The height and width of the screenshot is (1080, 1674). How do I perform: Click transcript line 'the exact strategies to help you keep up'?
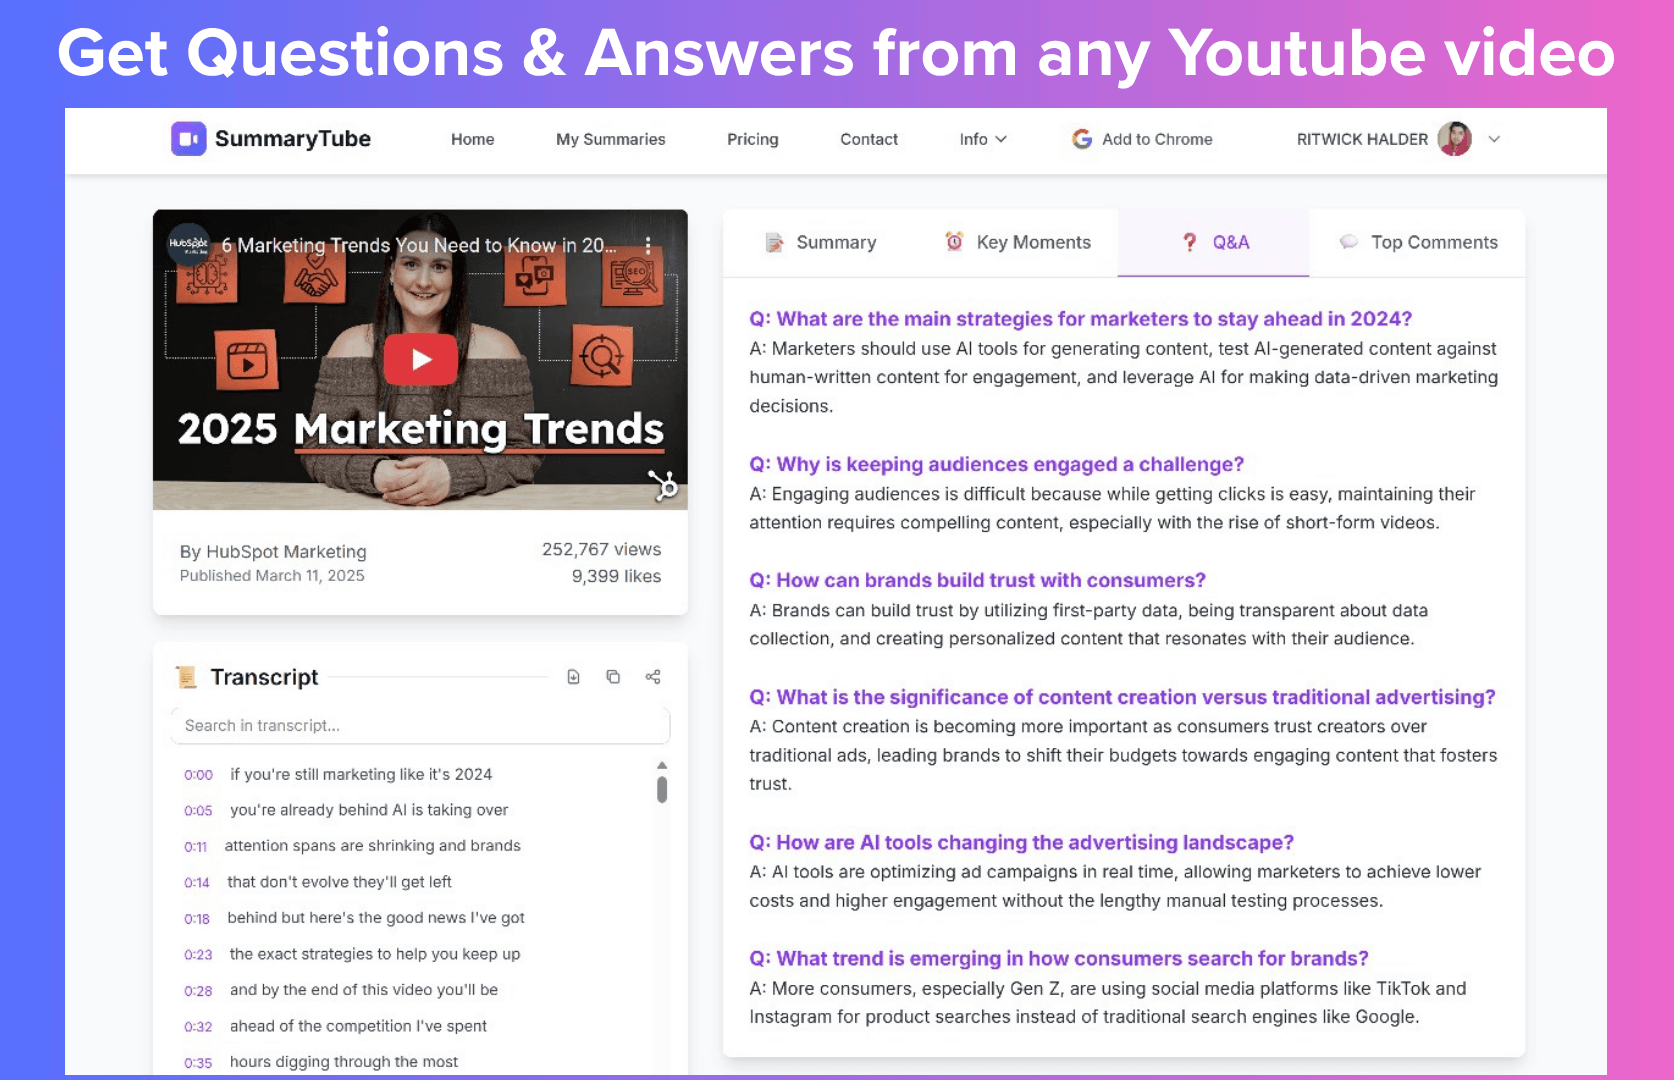375,954
